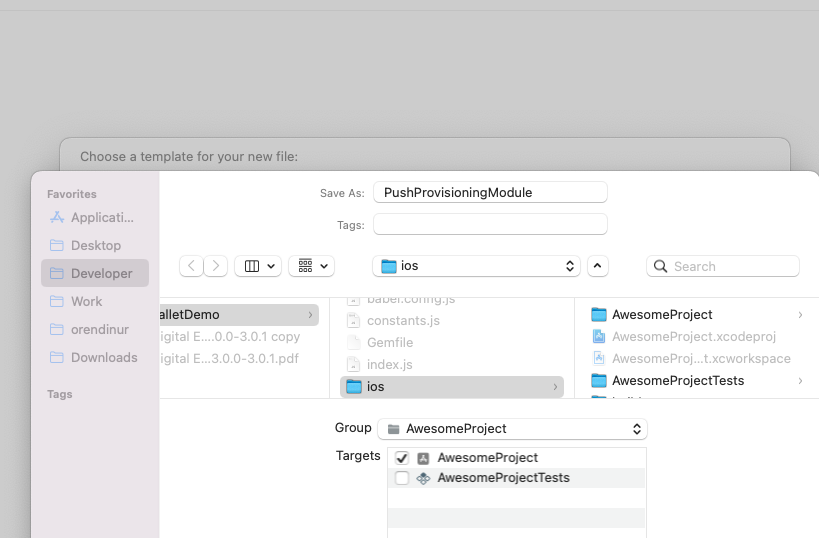This screenshot has width=819, height=538.
Task: Select Downloads in the Favorites sidebar
Action: (103, 357)
